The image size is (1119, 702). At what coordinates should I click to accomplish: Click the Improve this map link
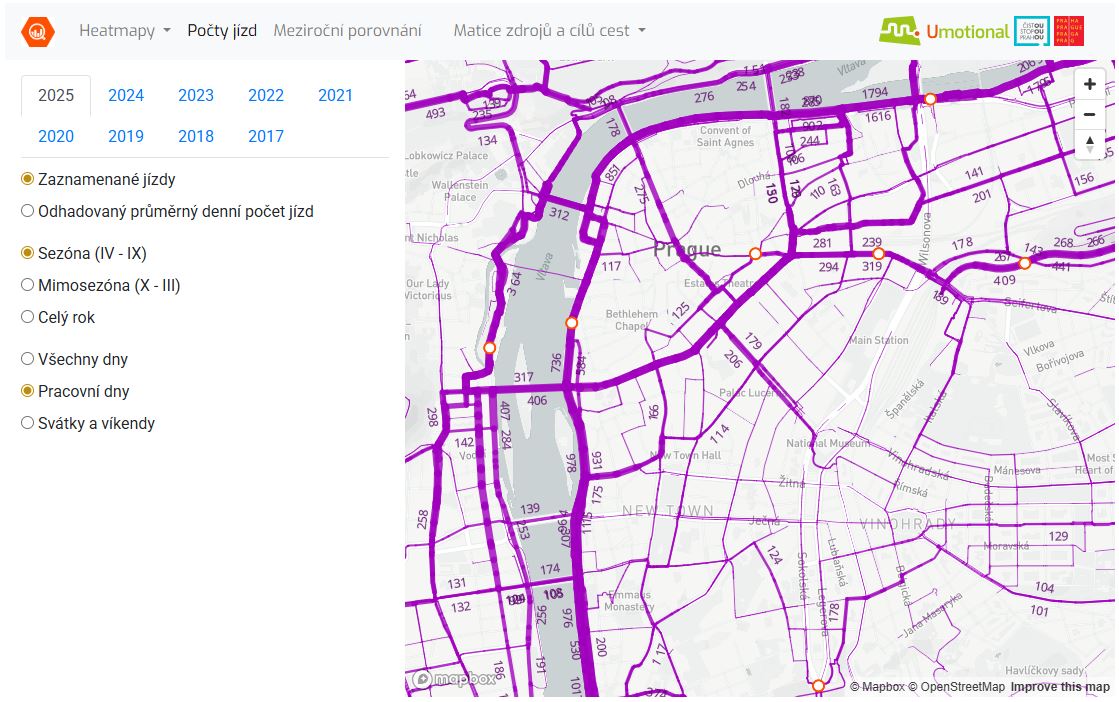[1059, 687]
